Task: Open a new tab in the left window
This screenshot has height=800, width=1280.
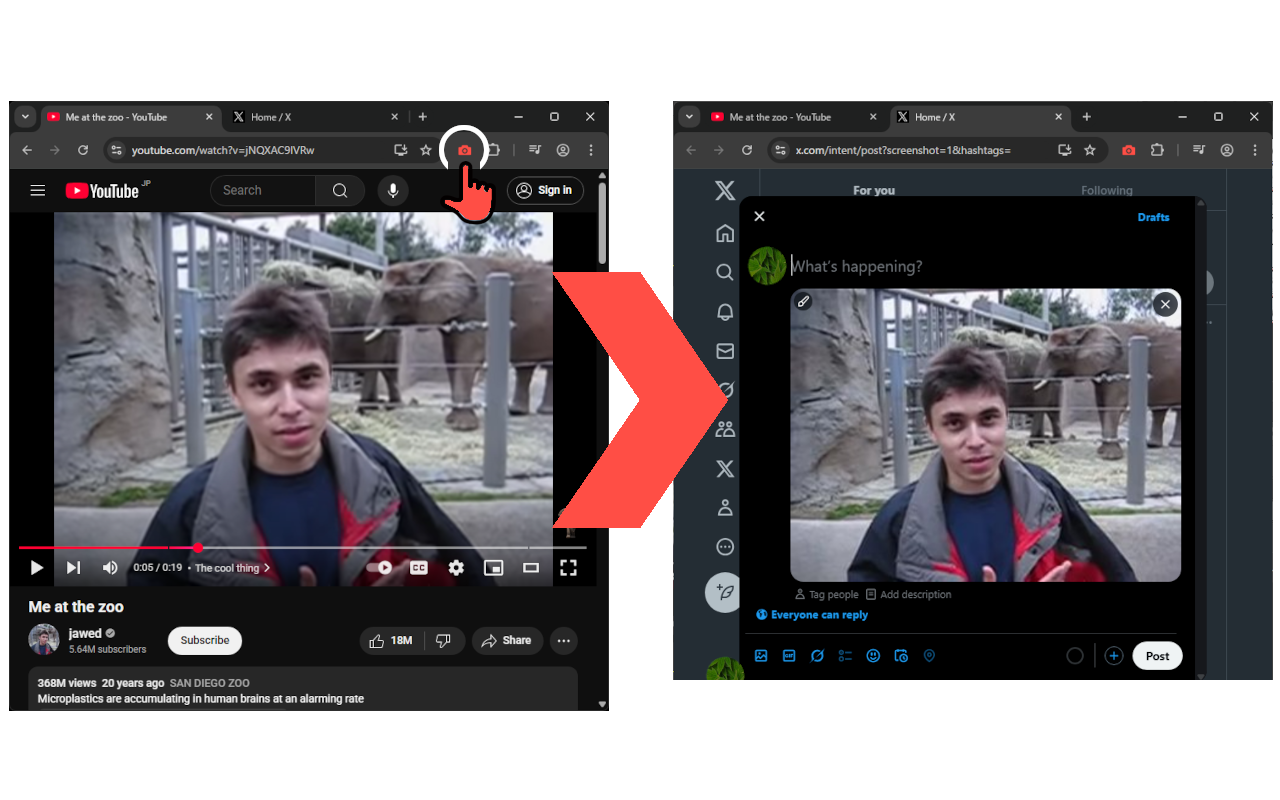Action: (422, 117)
